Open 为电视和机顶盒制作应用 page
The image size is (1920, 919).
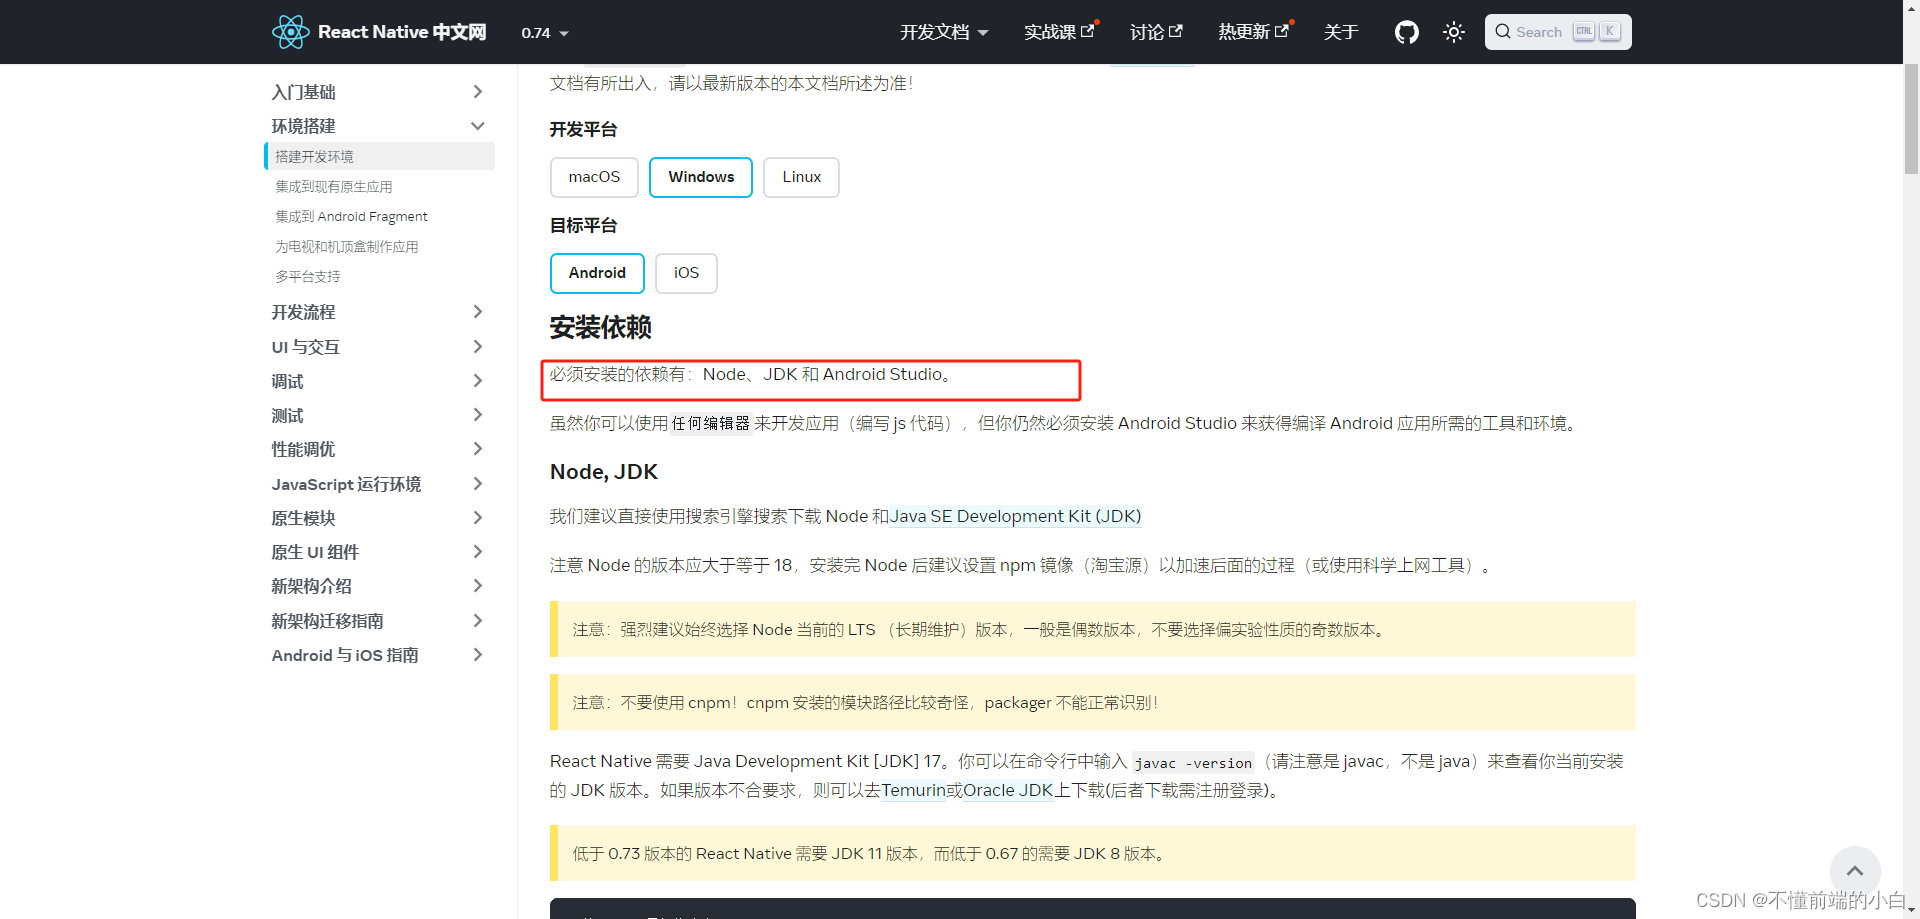(x=347, y=247)
